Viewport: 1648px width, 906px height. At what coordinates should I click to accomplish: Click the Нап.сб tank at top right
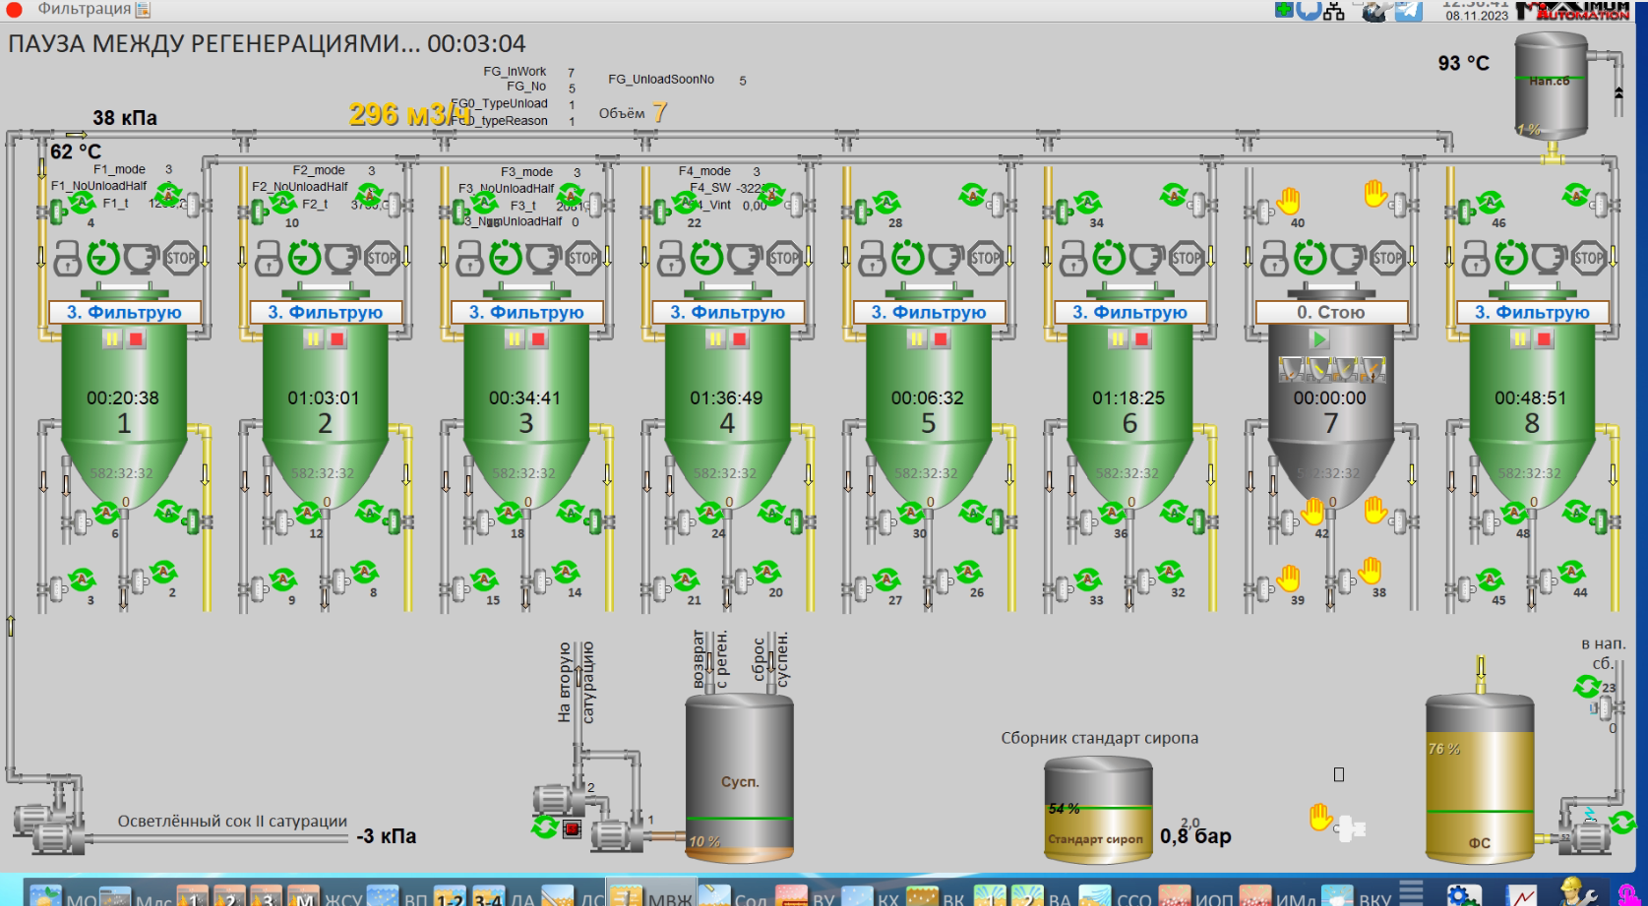pyautogui.click(x=1551, y=86)
